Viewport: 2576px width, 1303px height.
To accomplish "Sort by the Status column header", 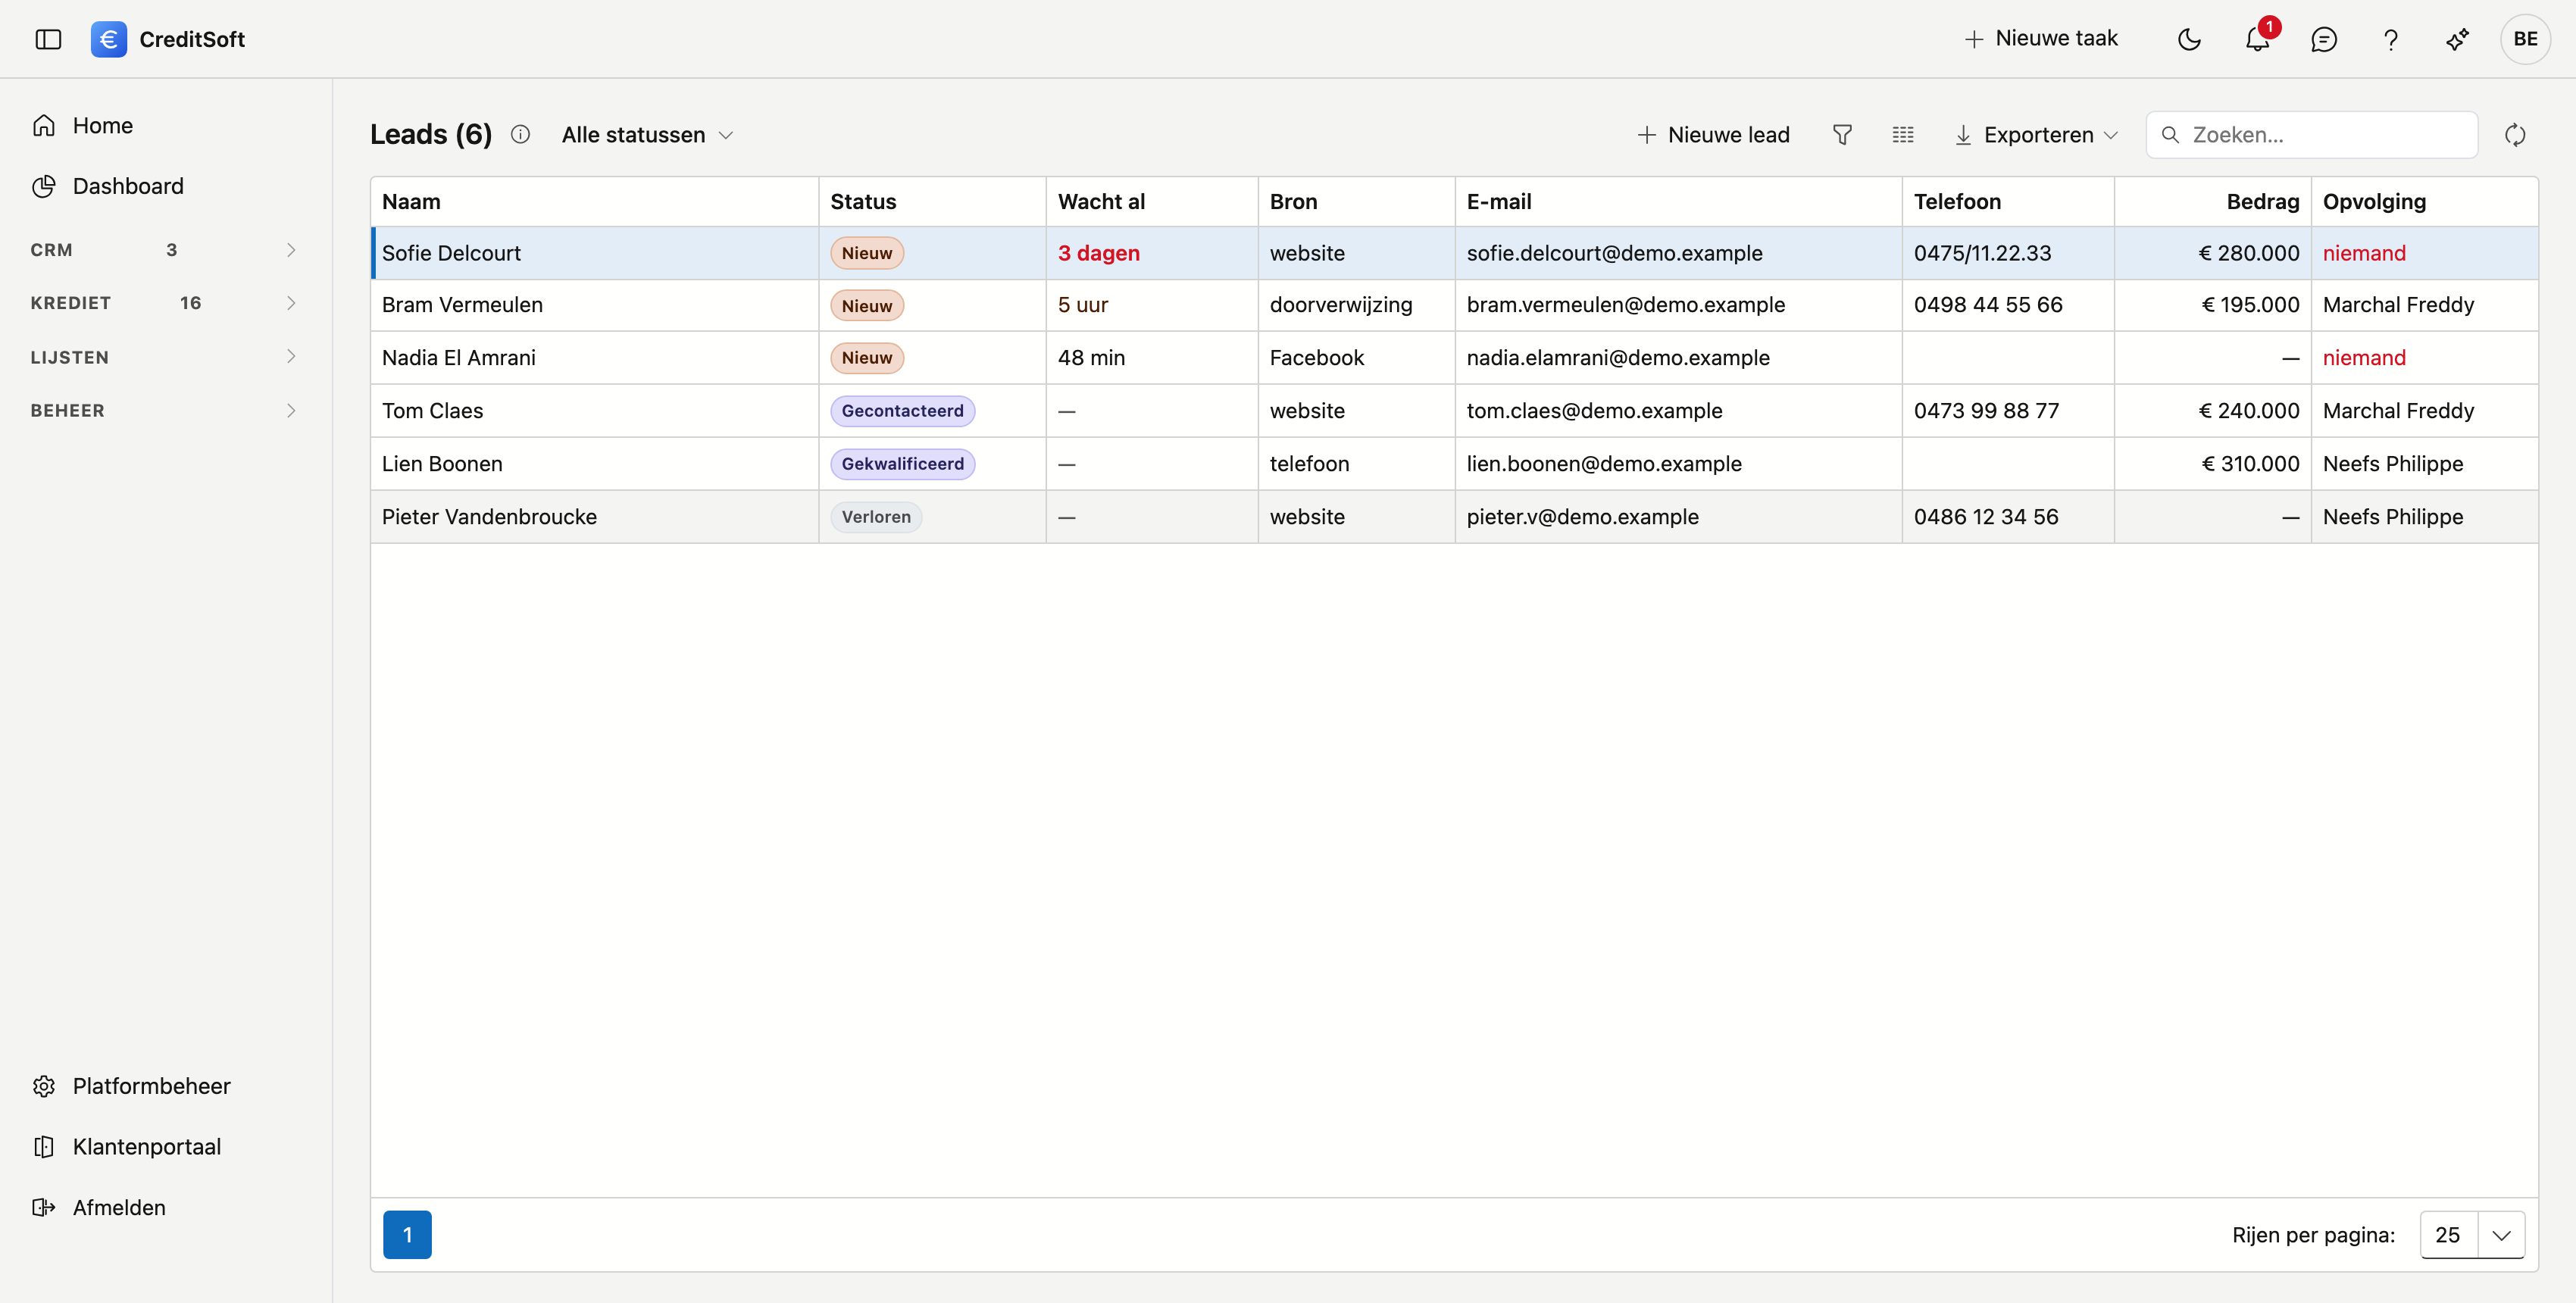I will (x=932, y=202).
